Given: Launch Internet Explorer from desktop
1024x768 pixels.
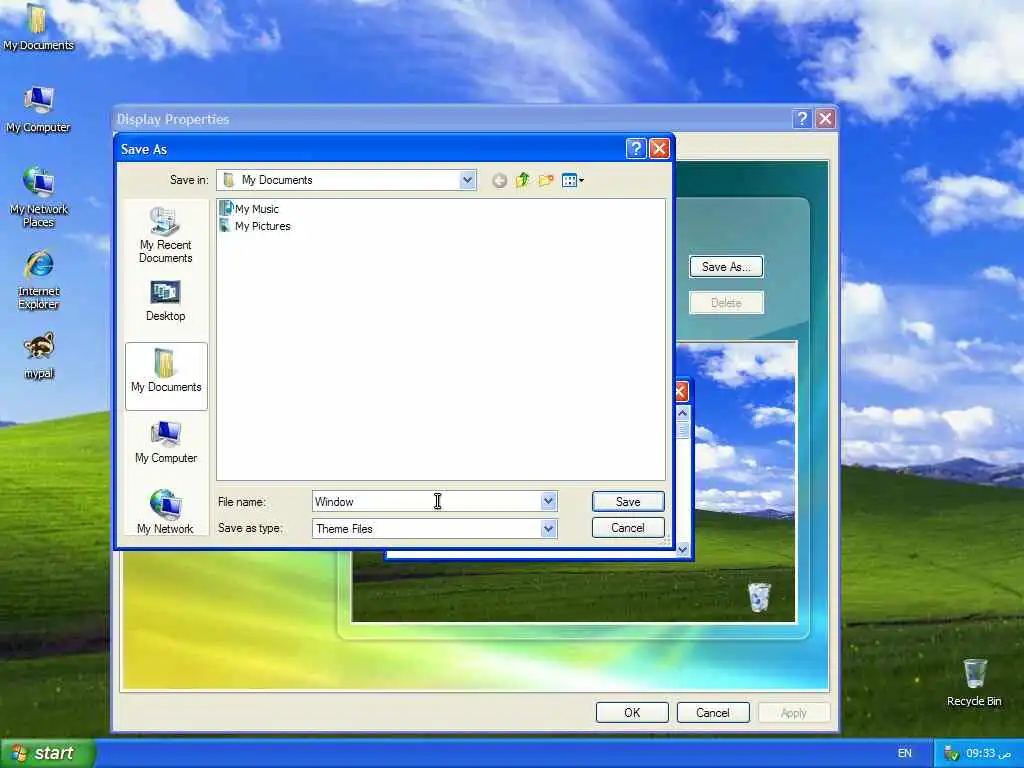Looking at the screenshot, I should click(x=39, y=280).
